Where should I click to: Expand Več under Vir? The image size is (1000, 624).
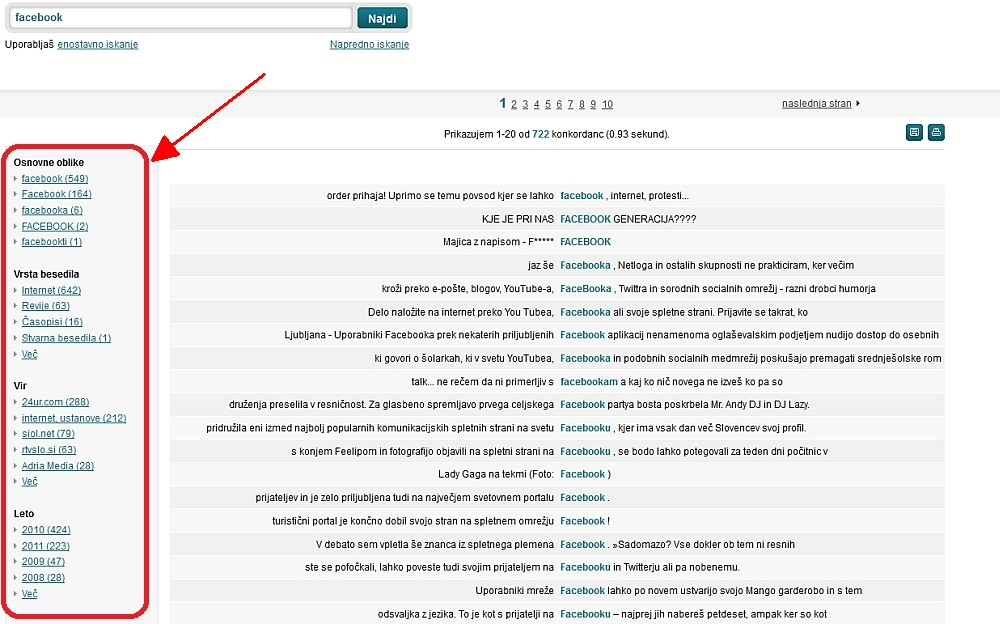(29, 482)
